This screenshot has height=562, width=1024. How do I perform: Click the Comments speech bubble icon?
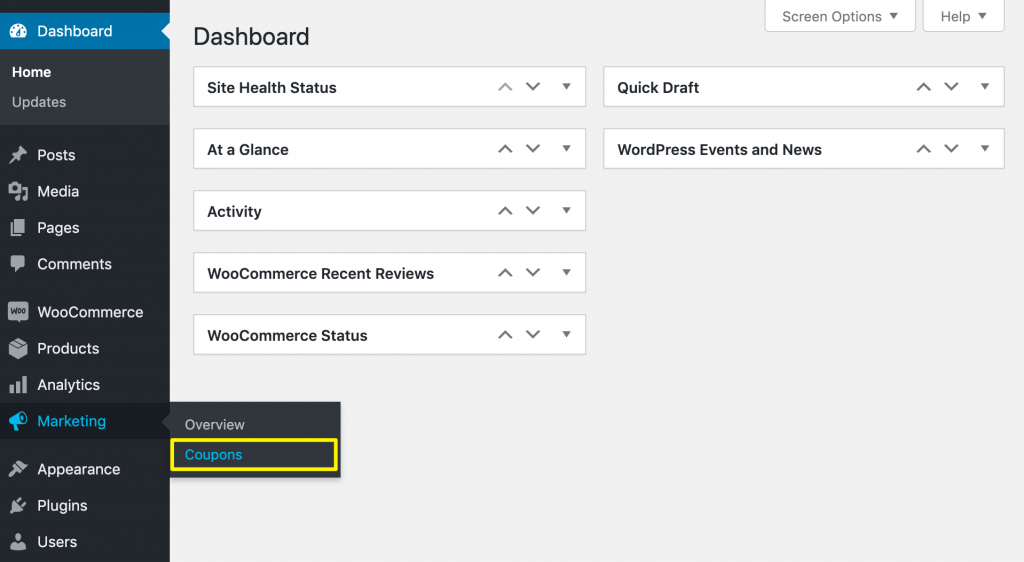coord(18,264)
